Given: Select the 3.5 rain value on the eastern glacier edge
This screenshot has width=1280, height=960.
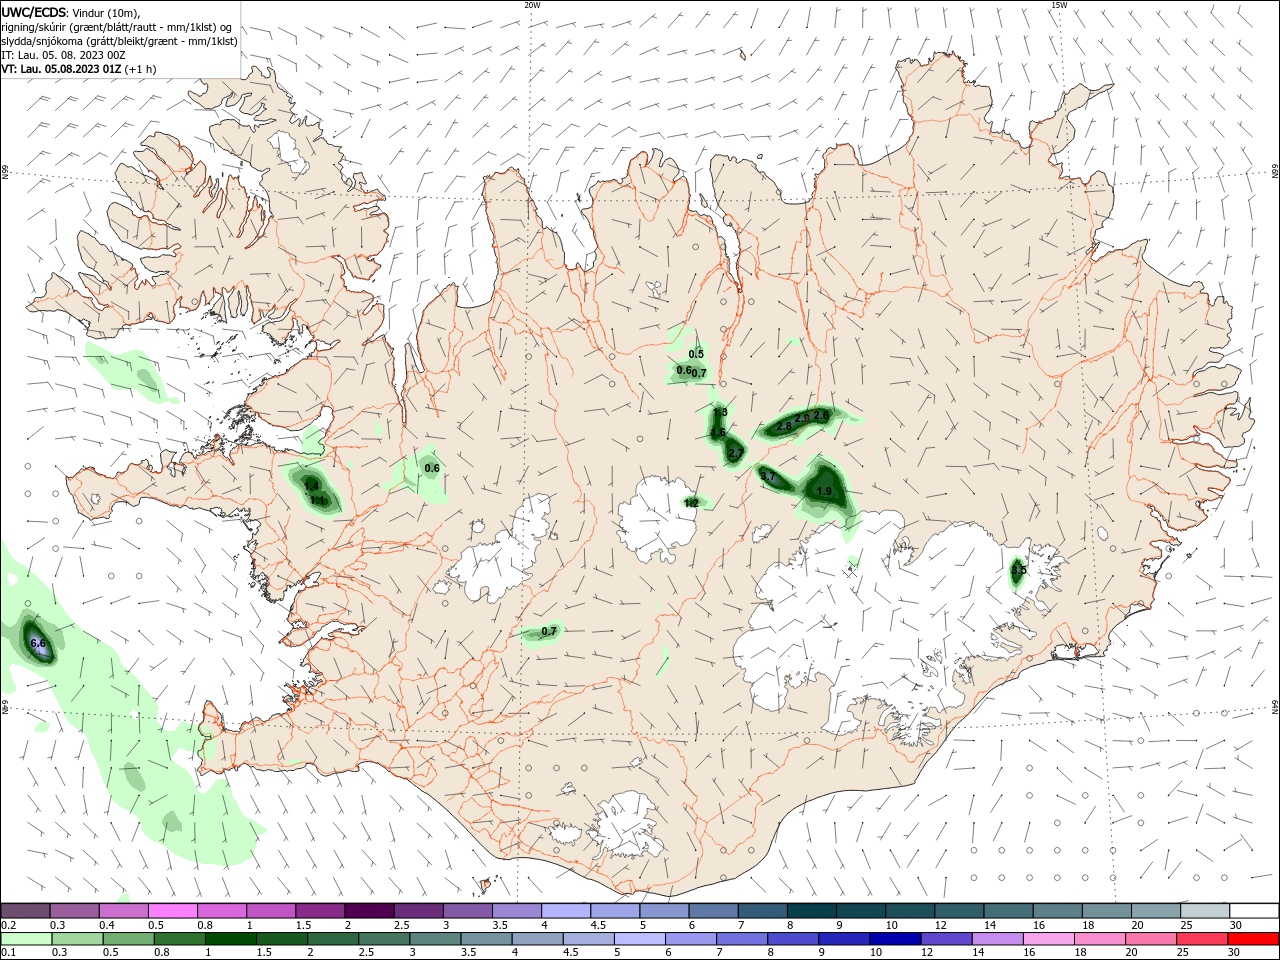Looking at the screenshot, I should pos(1018,571).
